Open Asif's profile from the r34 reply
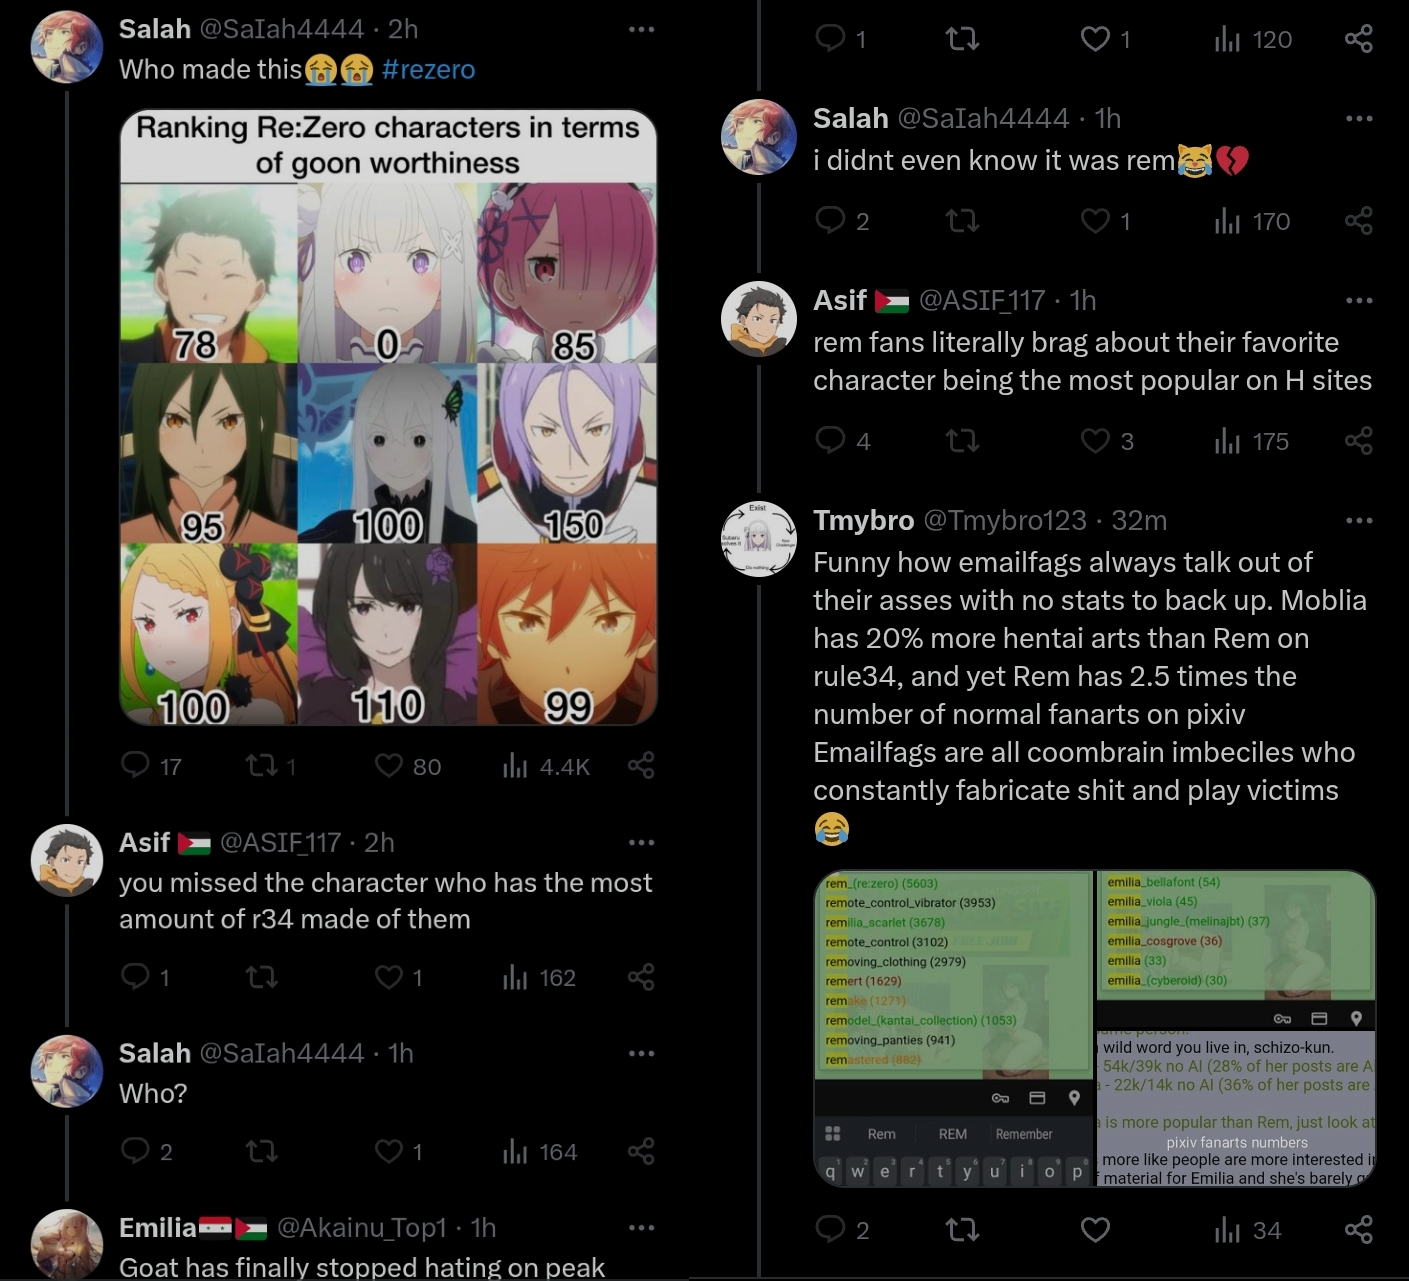1409x1281 pixels. point(145,843)
